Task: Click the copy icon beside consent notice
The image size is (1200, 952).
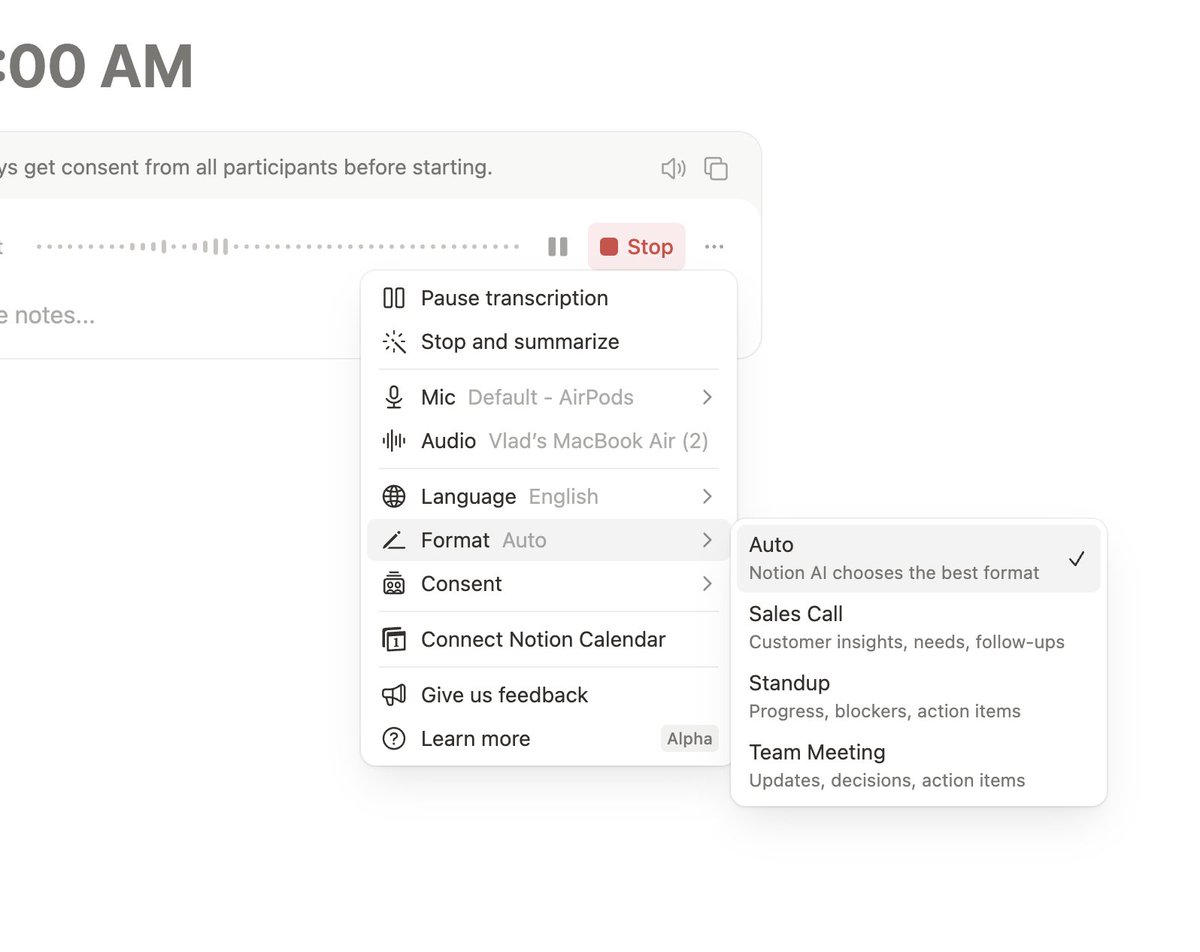Action: click(716, 168)
